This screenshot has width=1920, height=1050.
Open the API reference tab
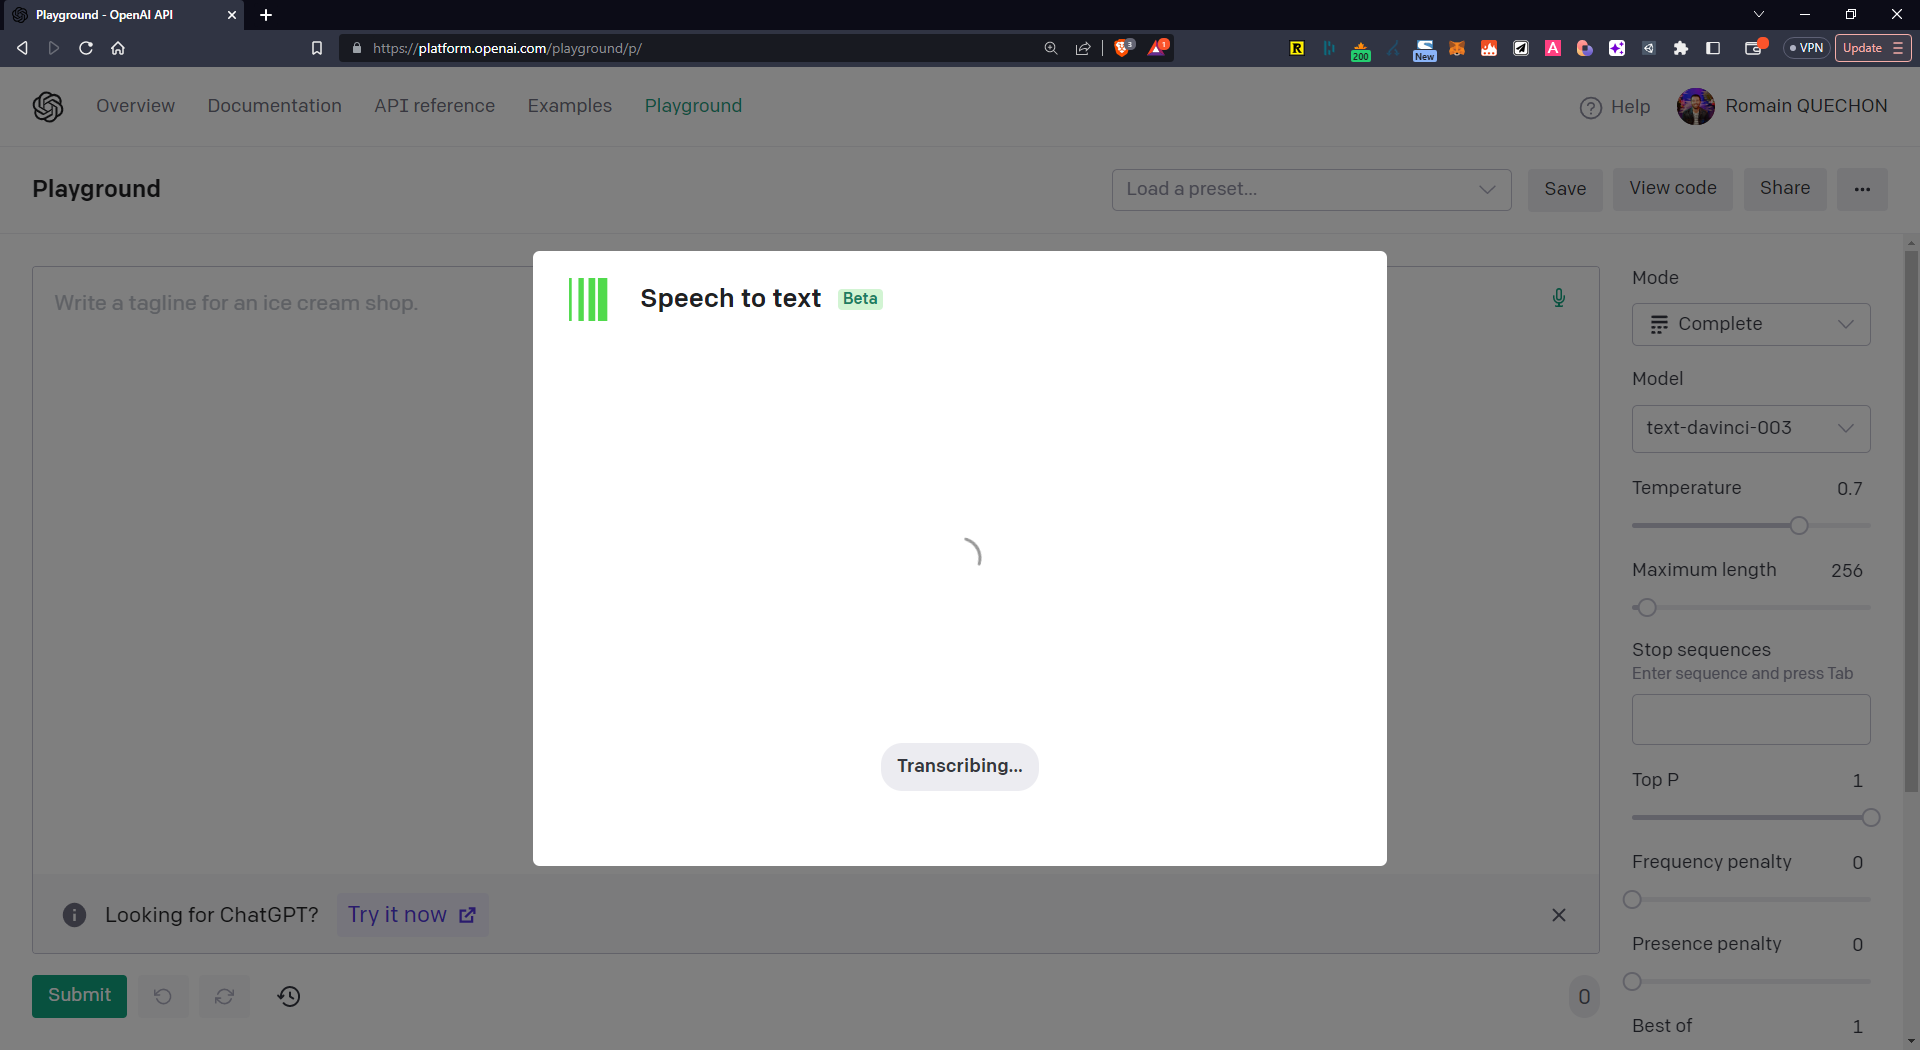[434, 106]
